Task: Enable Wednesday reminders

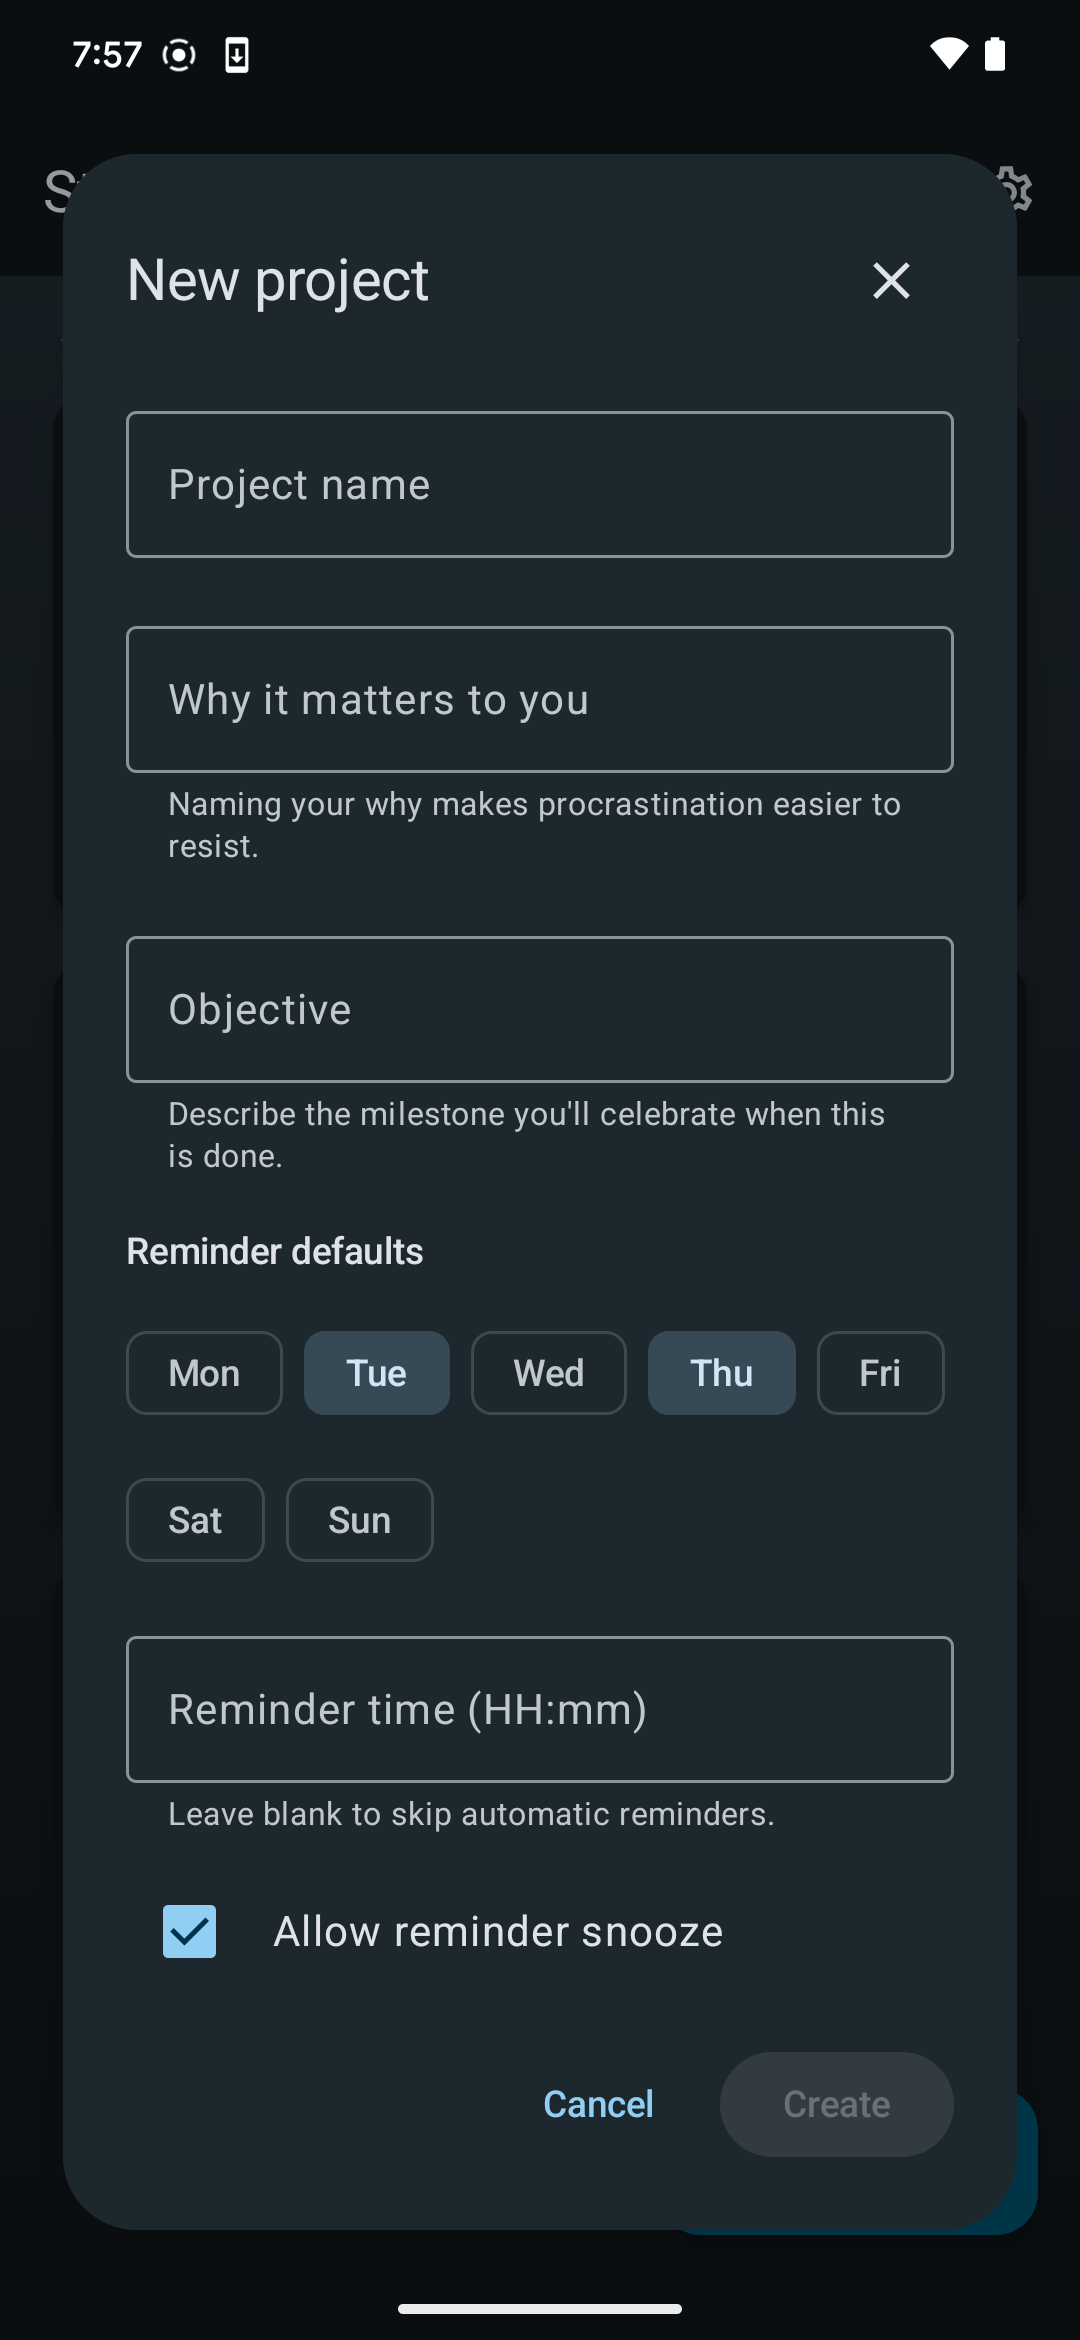Action: (x=548, y=1373)
